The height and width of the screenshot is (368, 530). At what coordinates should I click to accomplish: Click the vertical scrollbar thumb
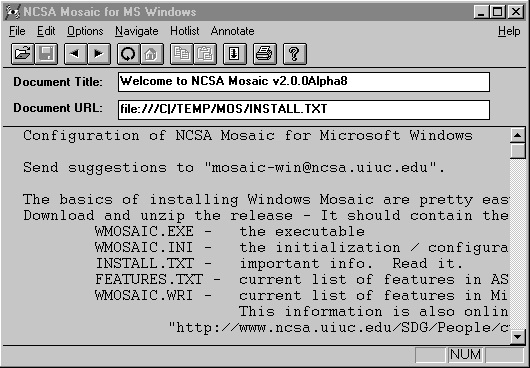pos(517,151)
